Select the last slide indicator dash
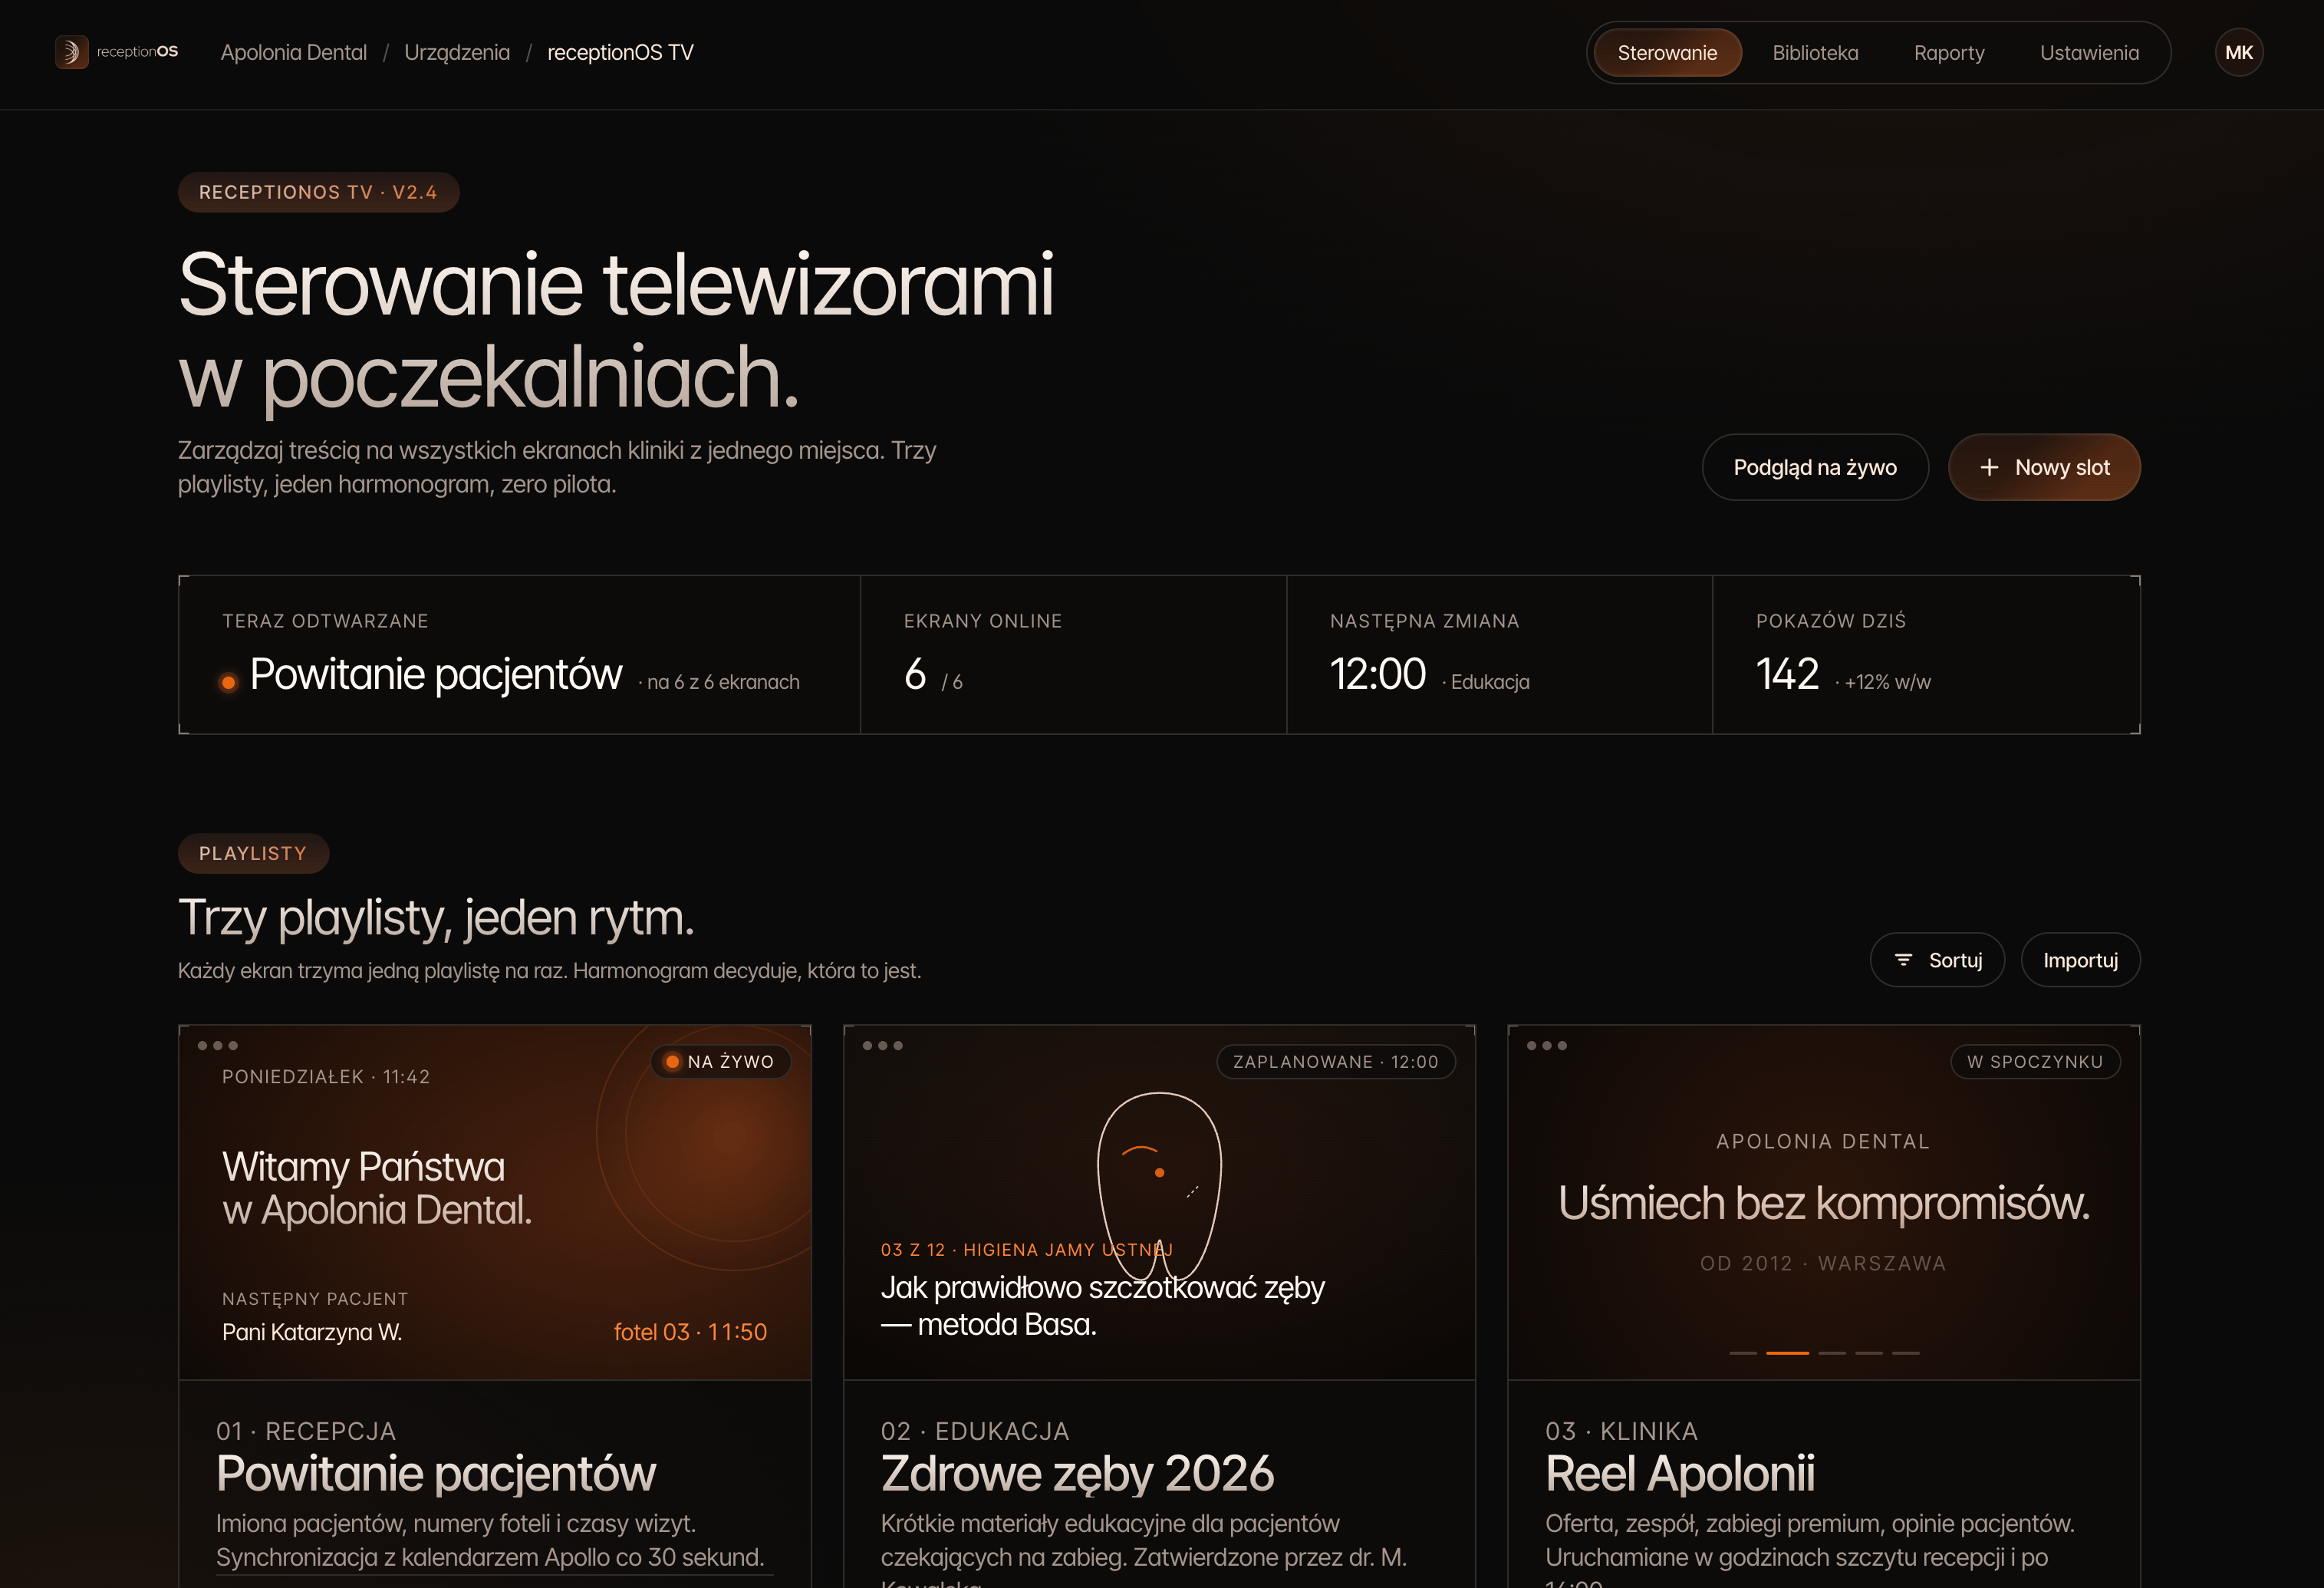The height and width of the screenshot is (1588, 2324). point(1906,1353)
